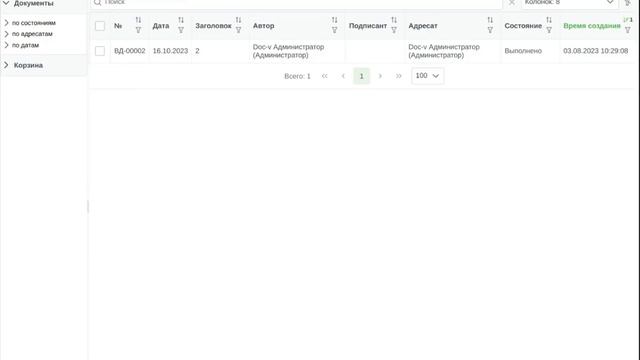This screenshot has height=360, width=640.
Task: Select 'по состояниям' in the sidebar
Action: tap(33, 23)
